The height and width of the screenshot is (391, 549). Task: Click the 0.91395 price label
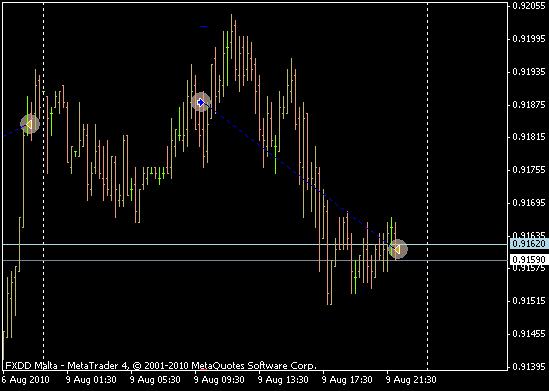(x=529, y=366)
